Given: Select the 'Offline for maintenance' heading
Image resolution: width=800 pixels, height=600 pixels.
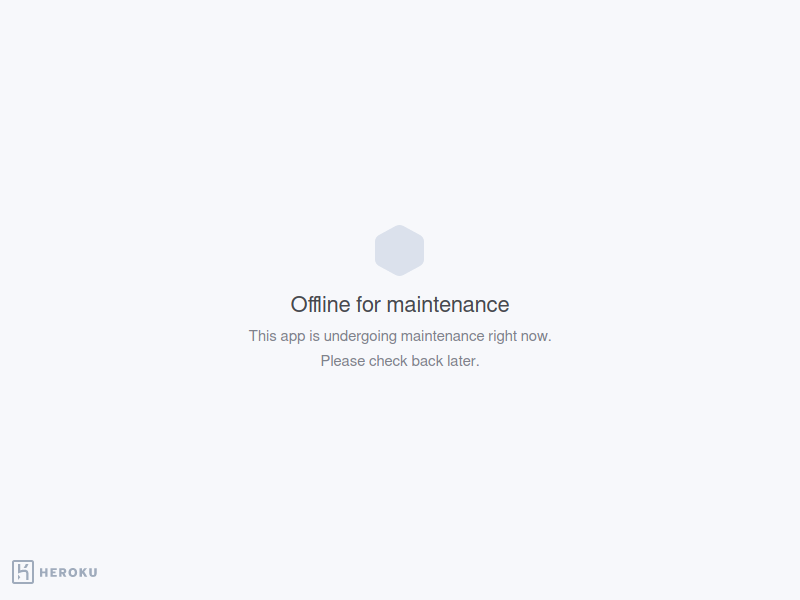Looking at the screenshot, I should 399,305.
